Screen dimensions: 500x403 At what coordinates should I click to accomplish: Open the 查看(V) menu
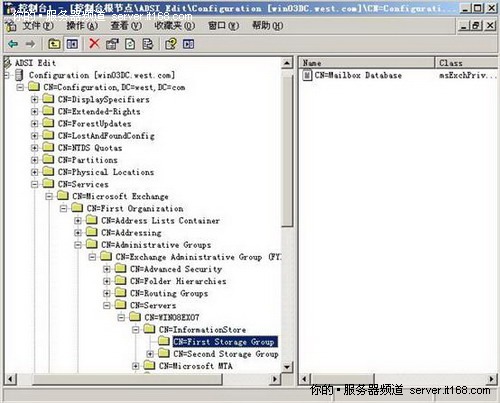(x=126, y=26)
